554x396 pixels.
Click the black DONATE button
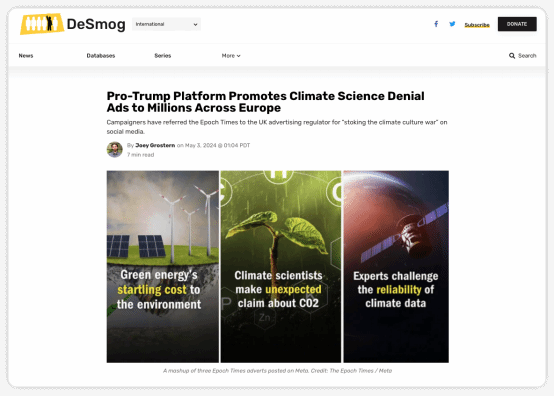(x=517, y=24)
